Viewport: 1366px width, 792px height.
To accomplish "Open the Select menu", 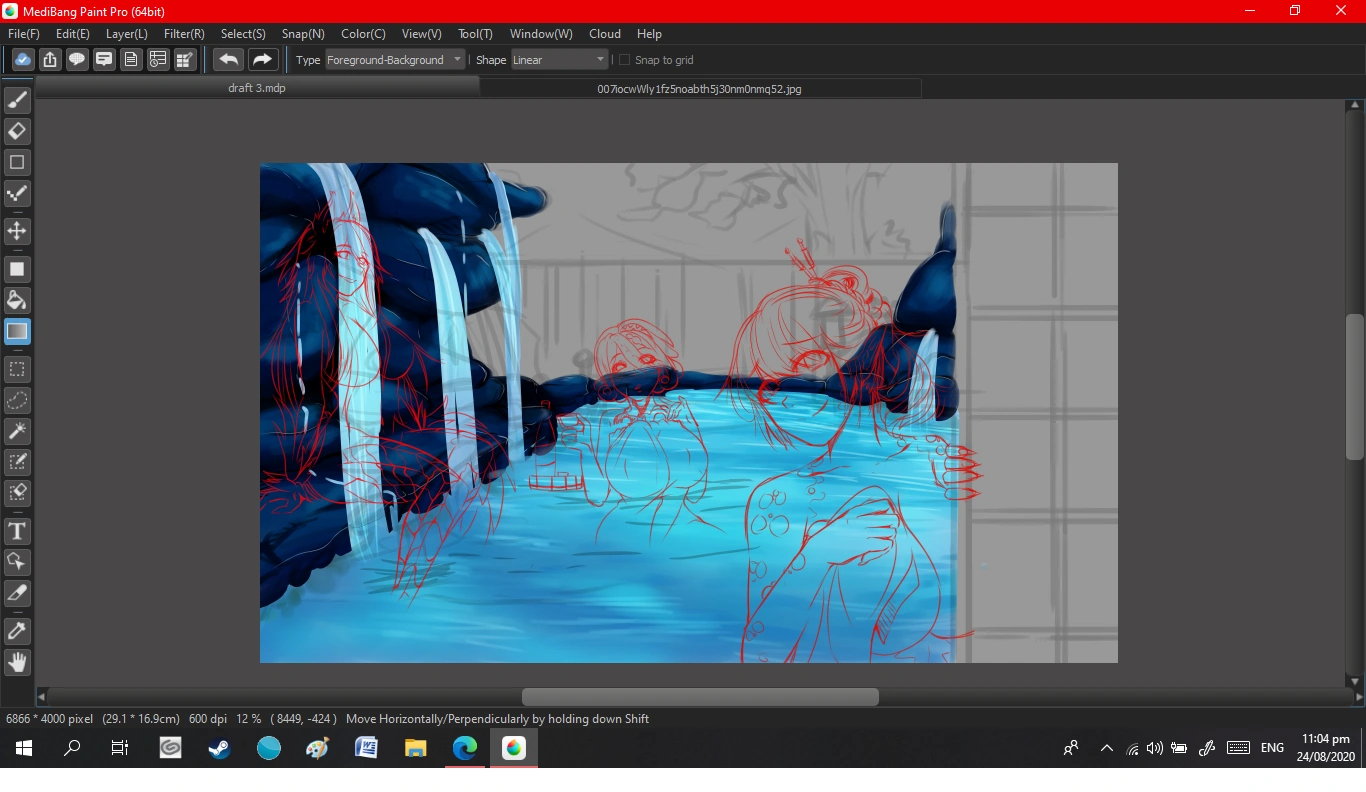I will (x=243, y=34).
